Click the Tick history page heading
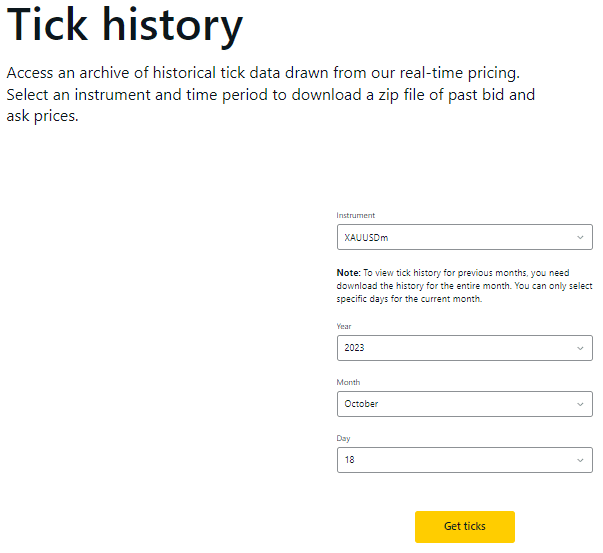 (x=125, y=27)
